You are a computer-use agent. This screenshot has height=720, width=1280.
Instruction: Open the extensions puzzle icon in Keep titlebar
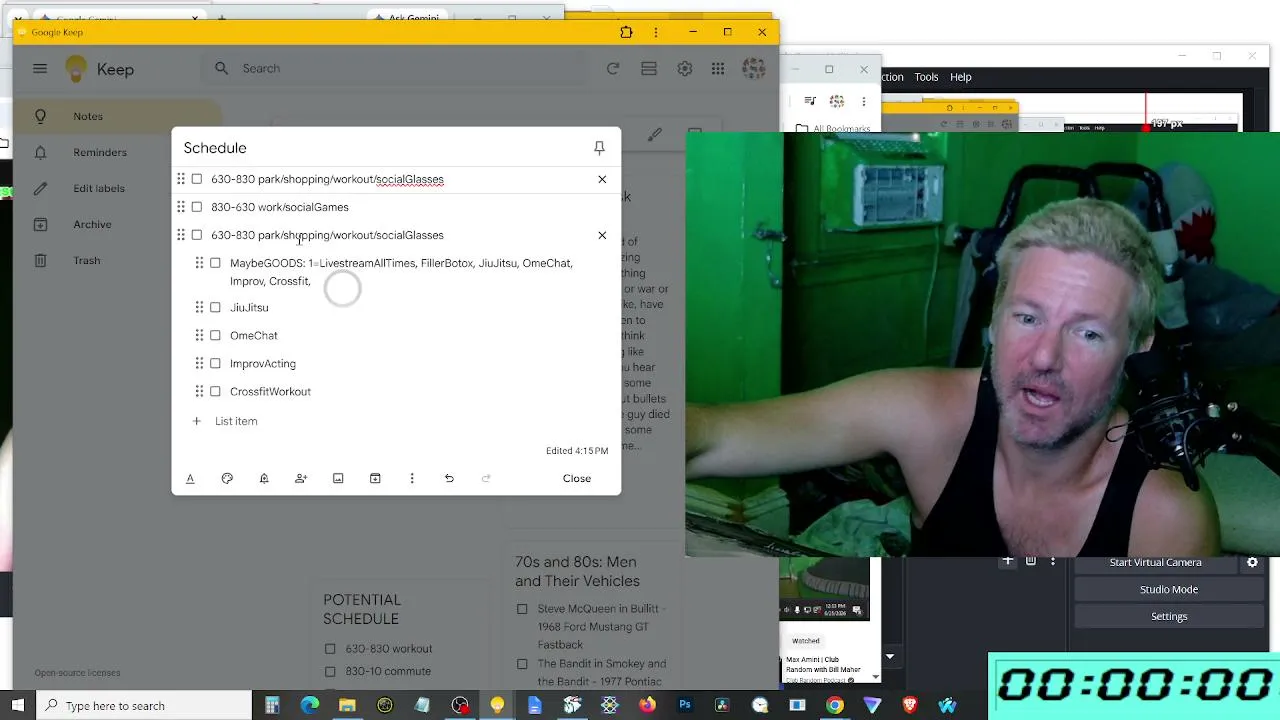[626, 32]
